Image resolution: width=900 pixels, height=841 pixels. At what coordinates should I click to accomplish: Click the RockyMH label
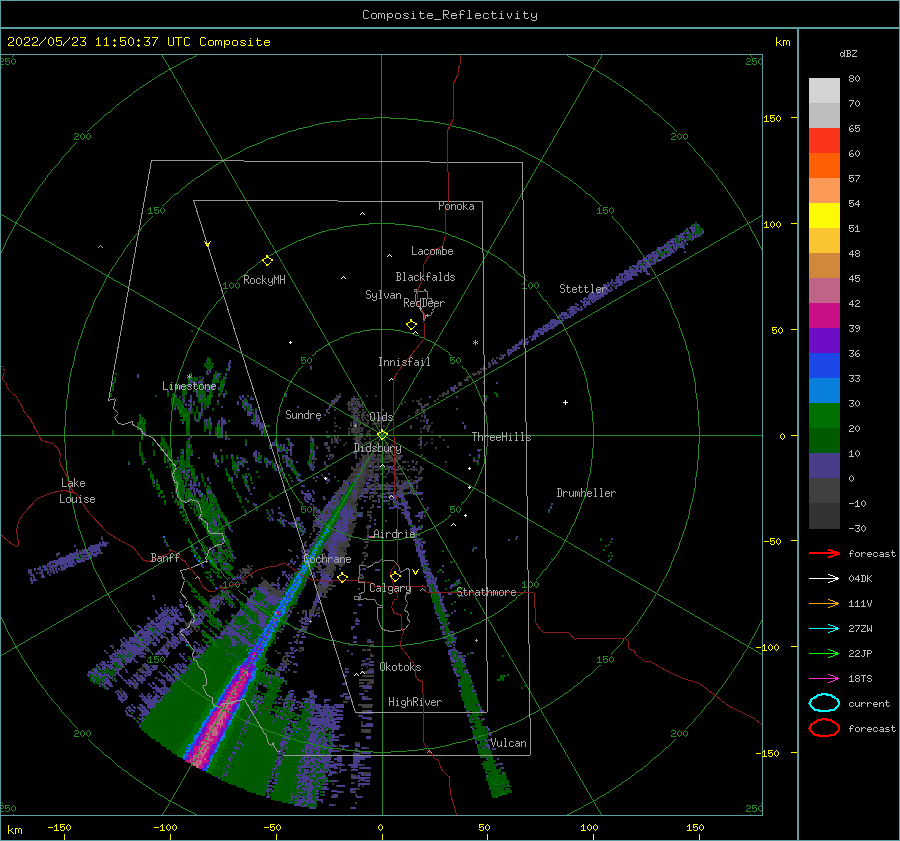(x=264, y=280)
